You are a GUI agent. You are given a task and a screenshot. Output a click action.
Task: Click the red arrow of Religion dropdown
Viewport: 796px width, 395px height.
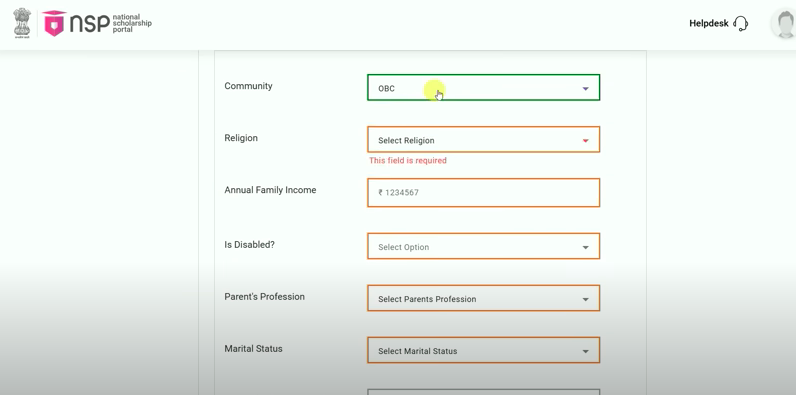pos(585,141)
